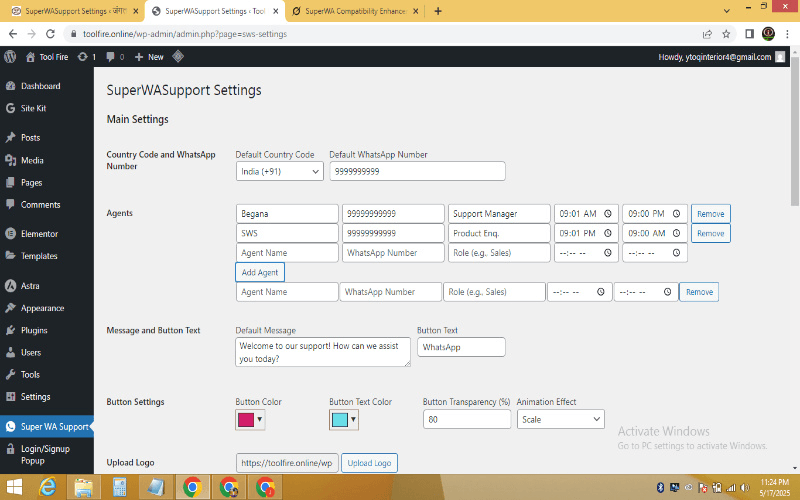800x500 pixels.
Task: Open Plugins menu
Action: pos(34,330)
